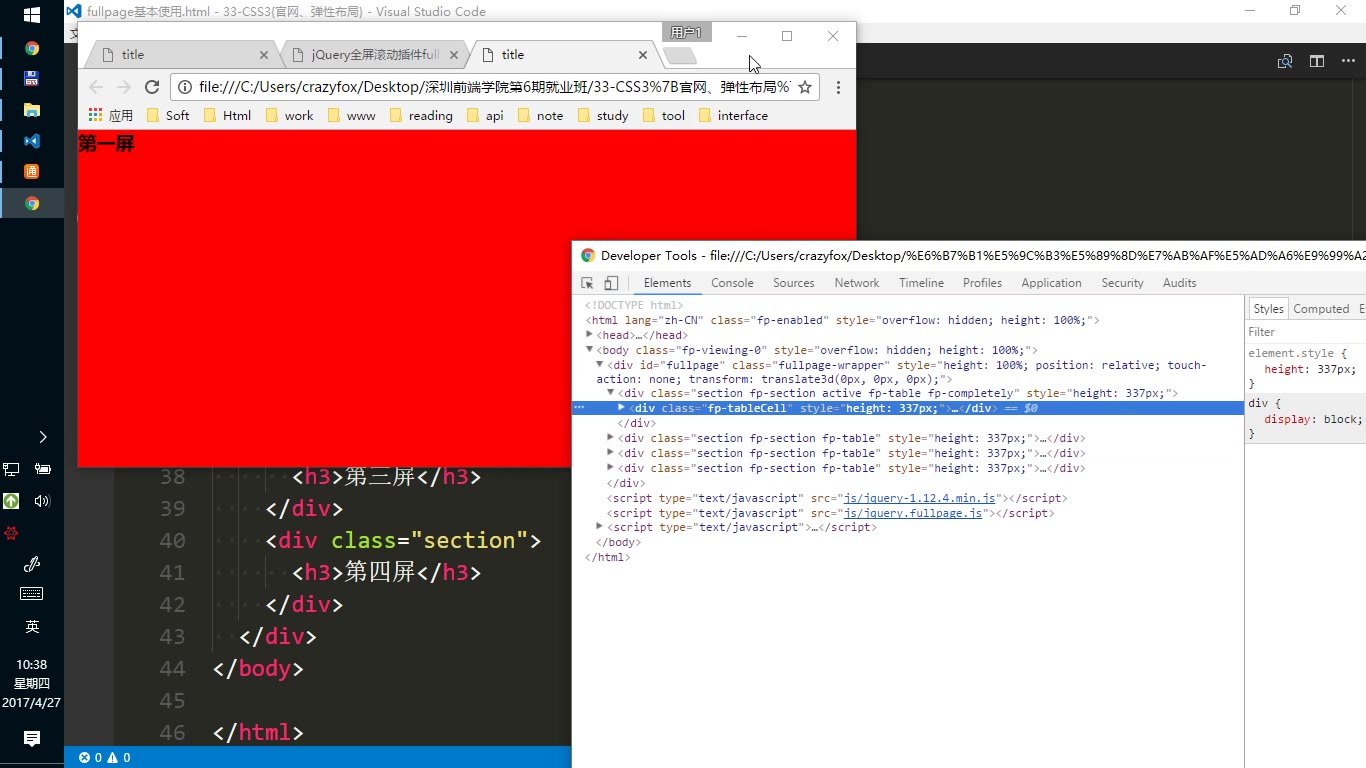Click the Filter field in Styles pane
The image size is (1366, 768).
coord(1305,332)
